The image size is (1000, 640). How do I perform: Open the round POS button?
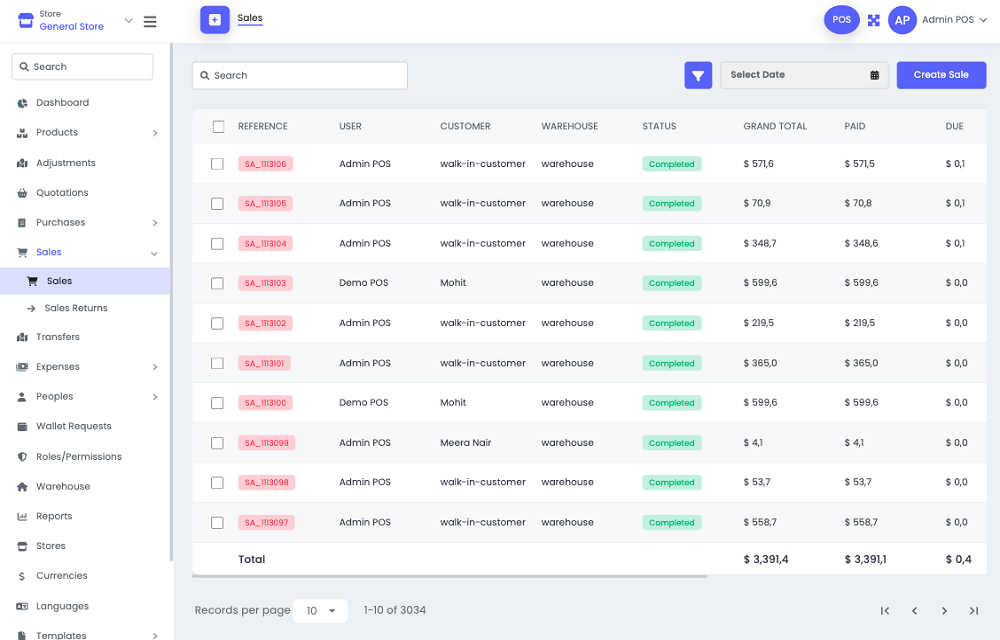(x=841, y=20)
